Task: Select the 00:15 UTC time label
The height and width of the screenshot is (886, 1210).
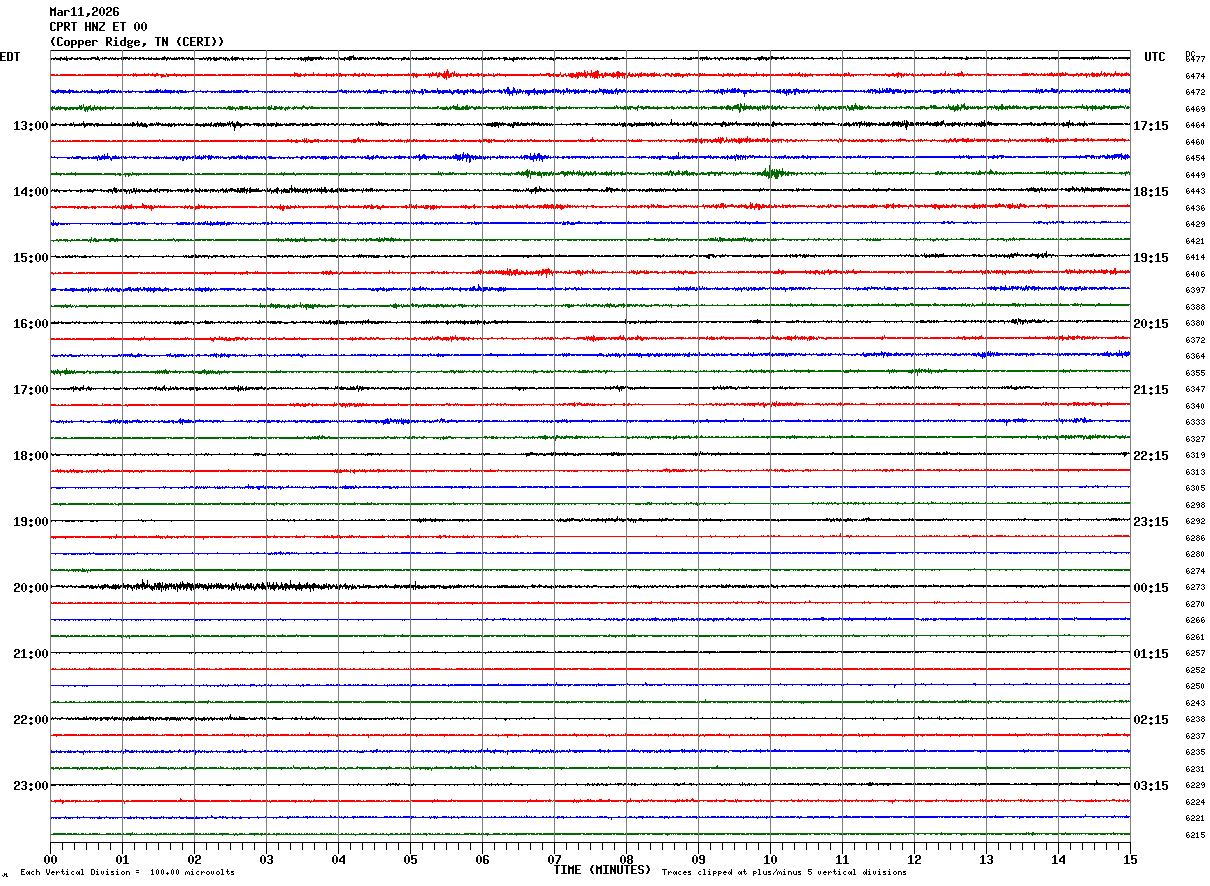Action: tap(1151, 588)
